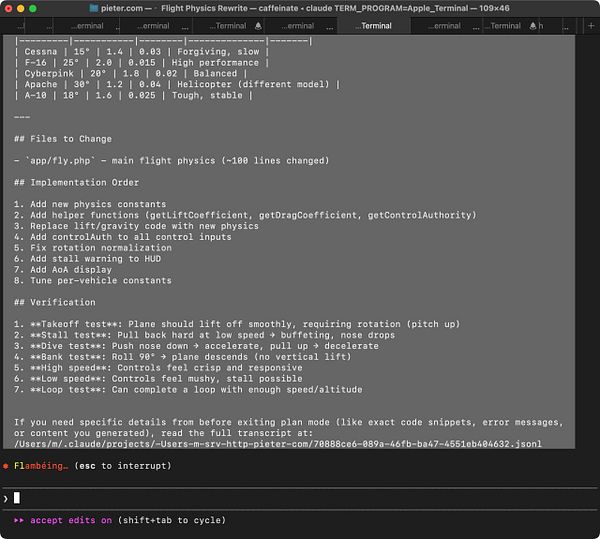Click the prompt chevron before the cursor

click(x=5, y=498)
